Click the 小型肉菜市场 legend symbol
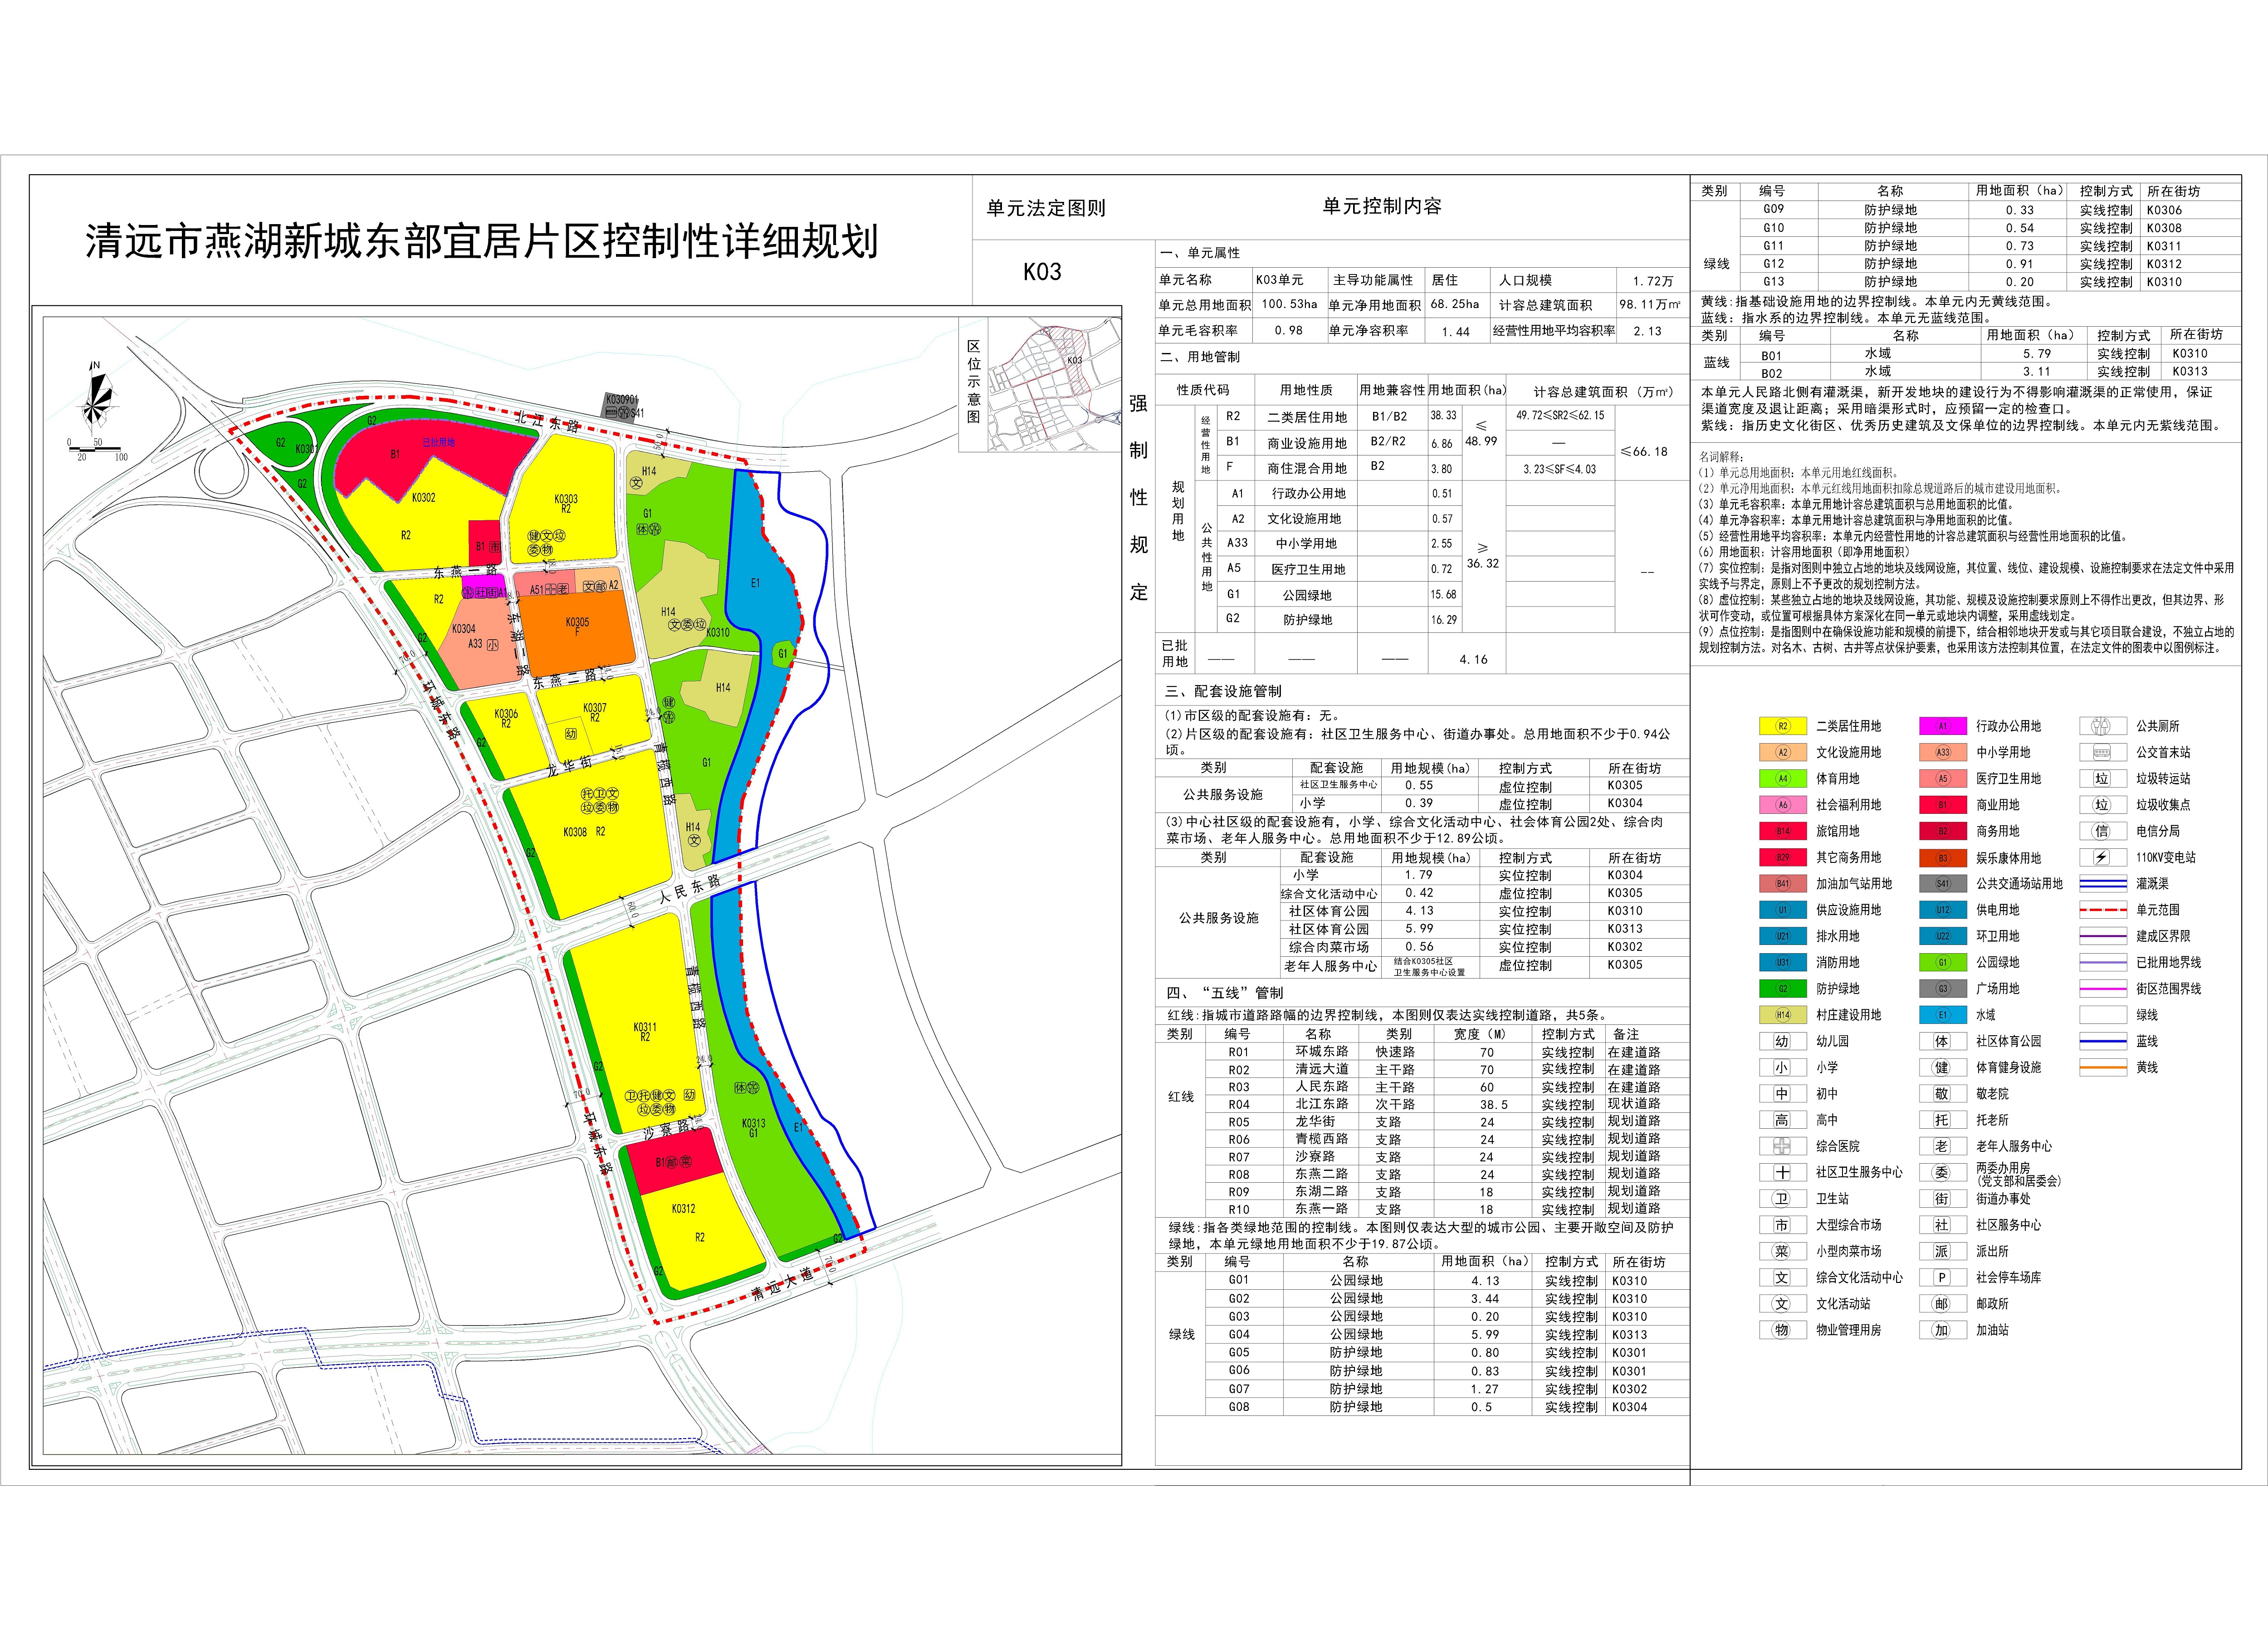This screenshot has height=1640, width=2268. point(1782,1252)
